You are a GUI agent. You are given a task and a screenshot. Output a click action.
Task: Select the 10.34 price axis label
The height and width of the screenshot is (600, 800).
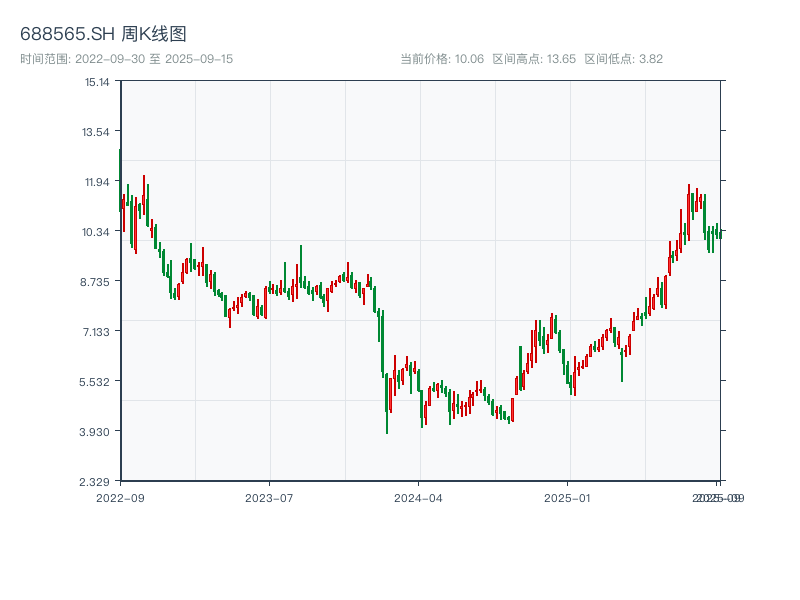(97, 231)
